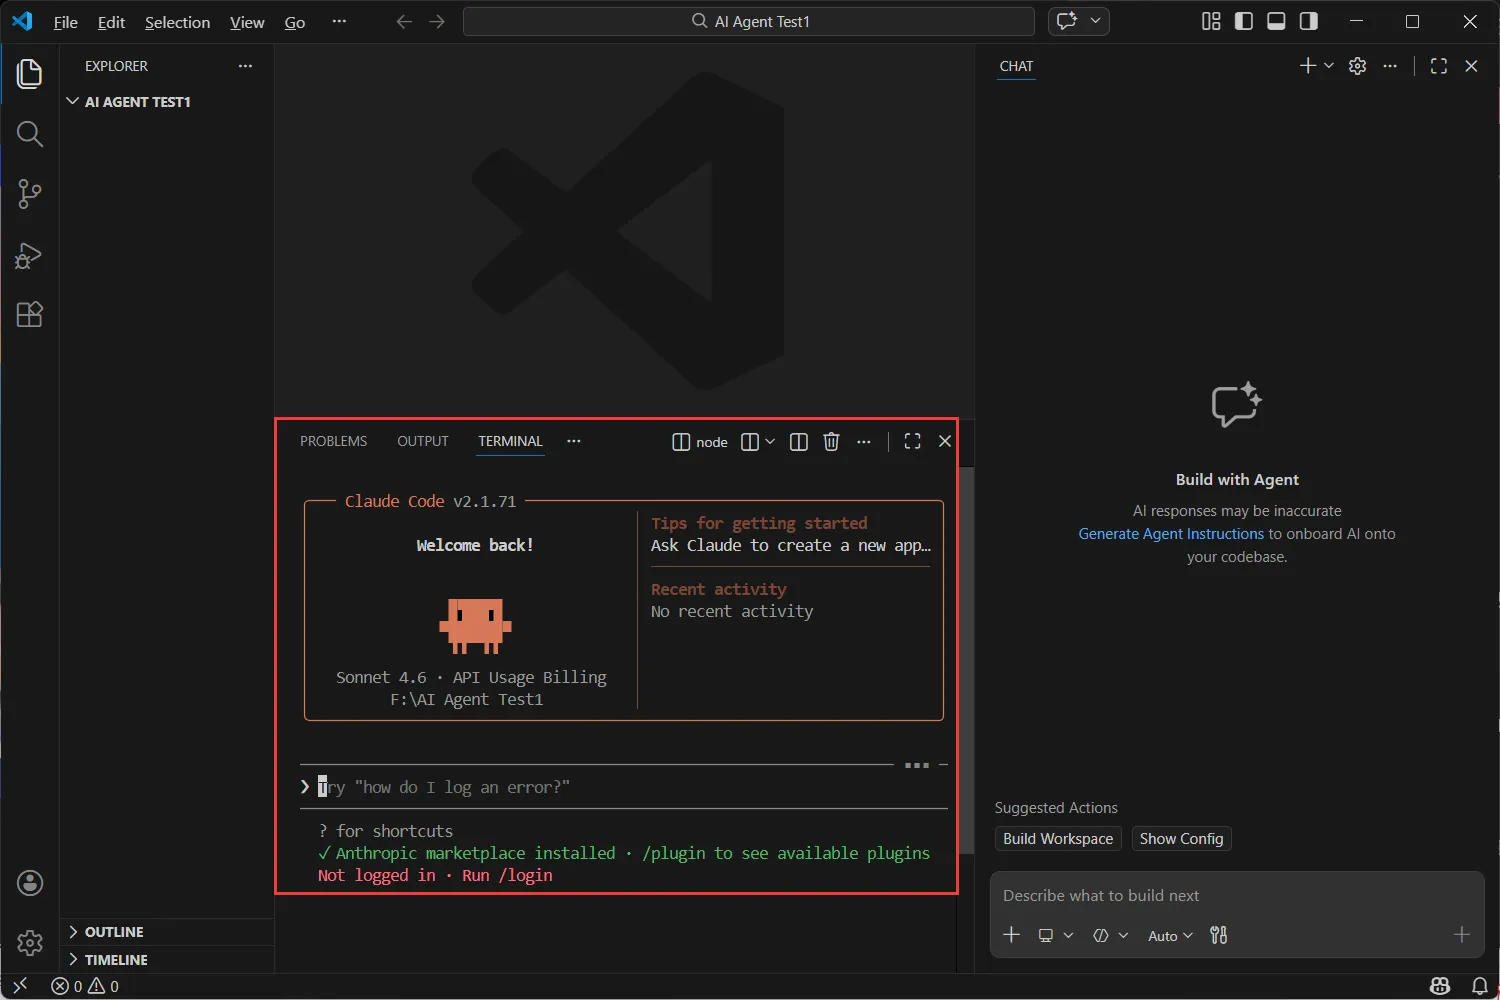Screen dimensions: 1500x1000
Task: Open the Search view in activity bar
Action: click(30, 134)
